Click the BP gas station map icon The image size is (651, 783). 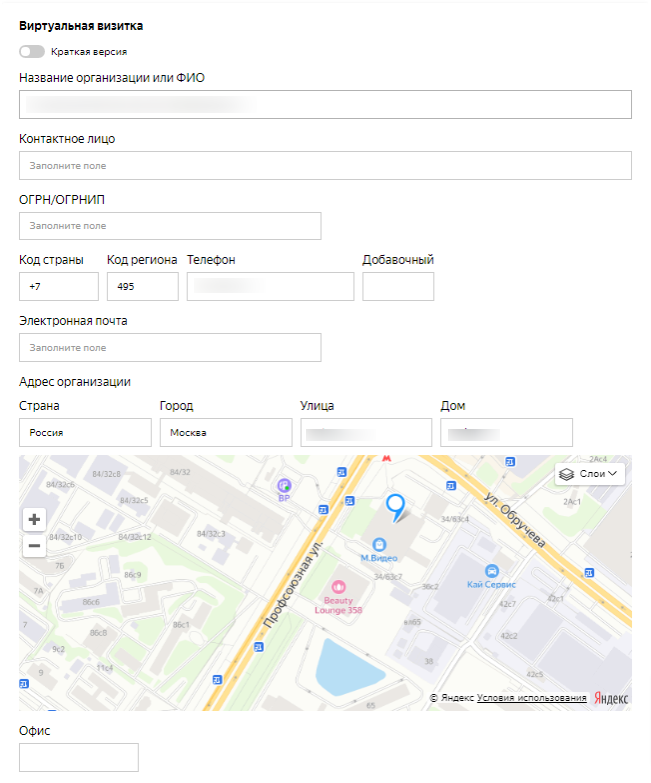pyautogui.click(x=284, y=485)
